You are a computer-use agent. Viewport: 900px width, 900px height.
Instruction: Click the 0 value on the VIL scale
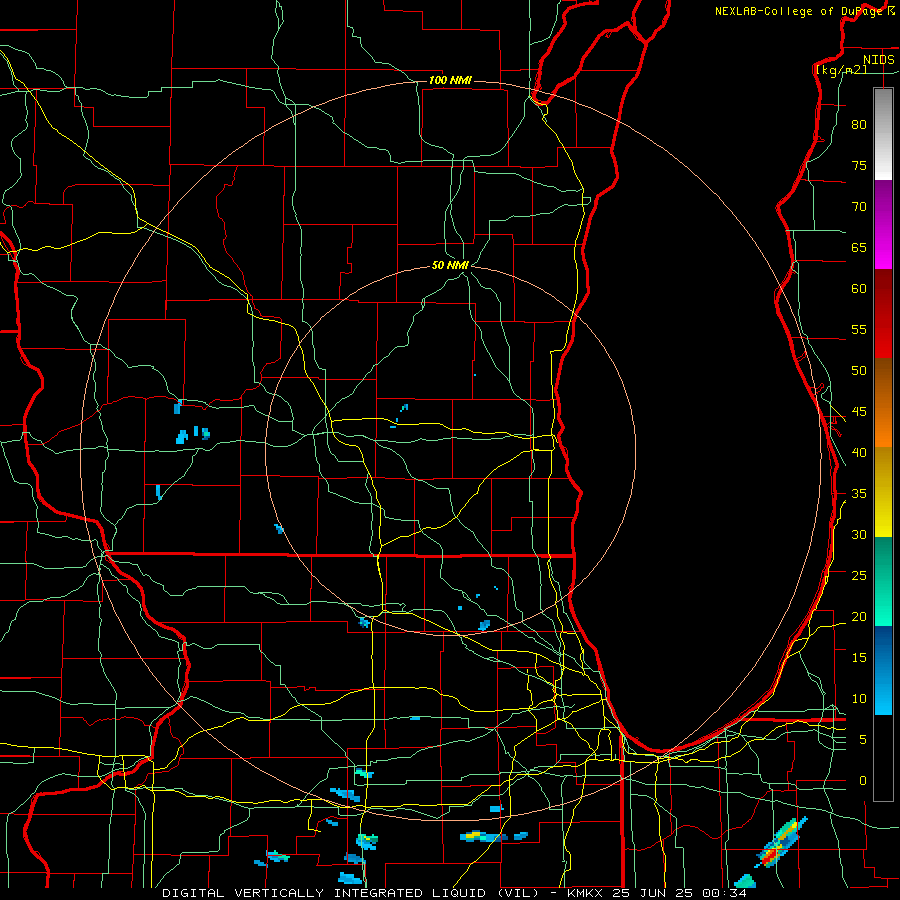(x=863, y=781)
